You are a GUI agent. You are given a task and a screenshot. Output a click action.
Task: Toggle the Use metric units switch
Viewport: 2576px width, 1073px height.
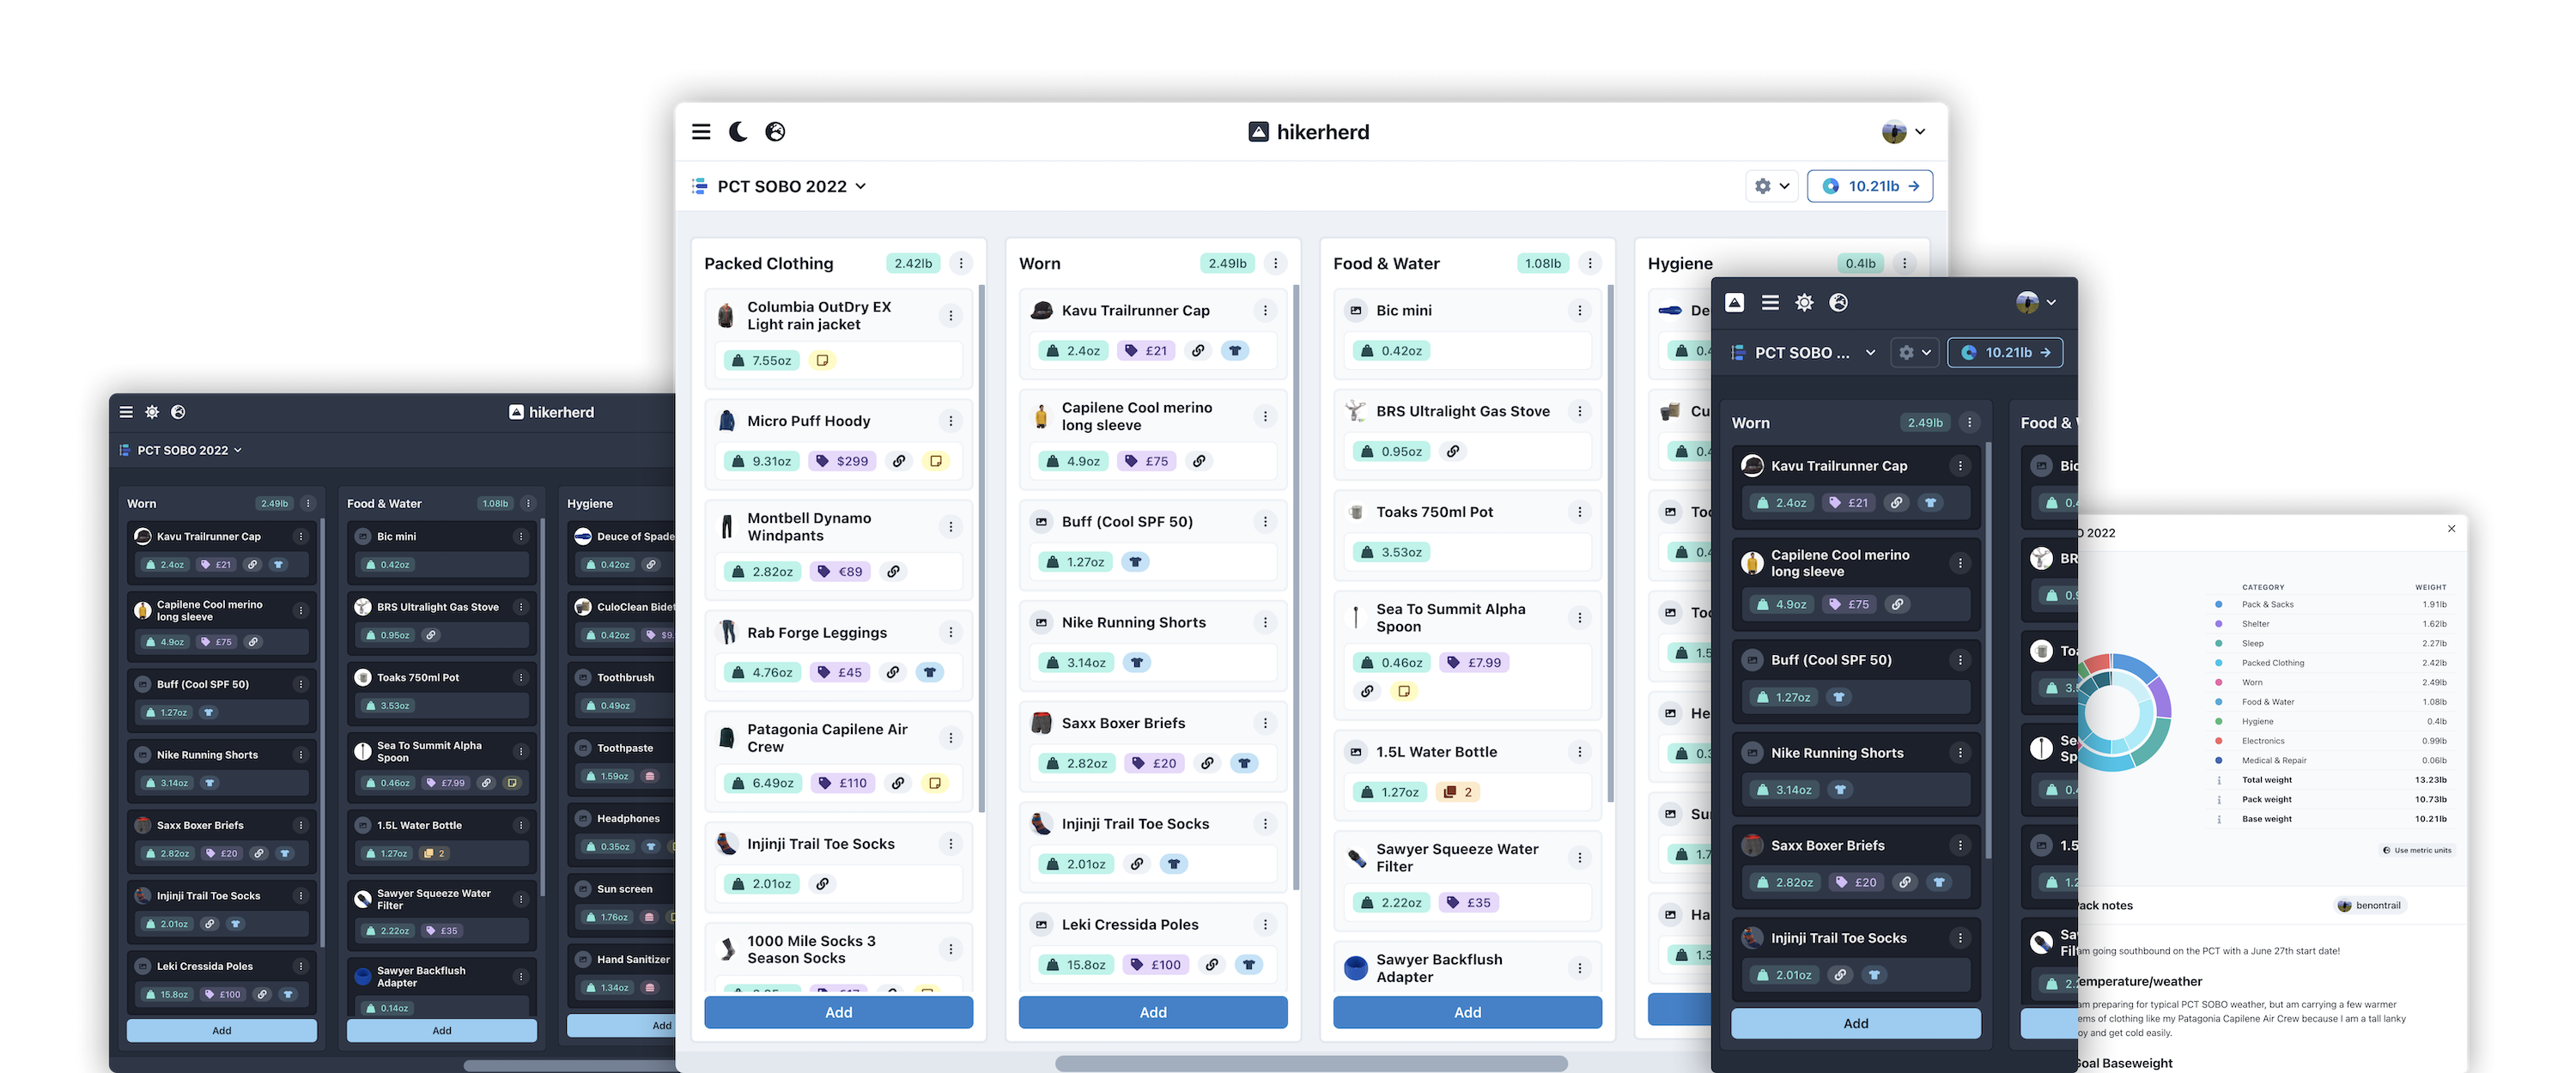click(x=2416, y=850)
